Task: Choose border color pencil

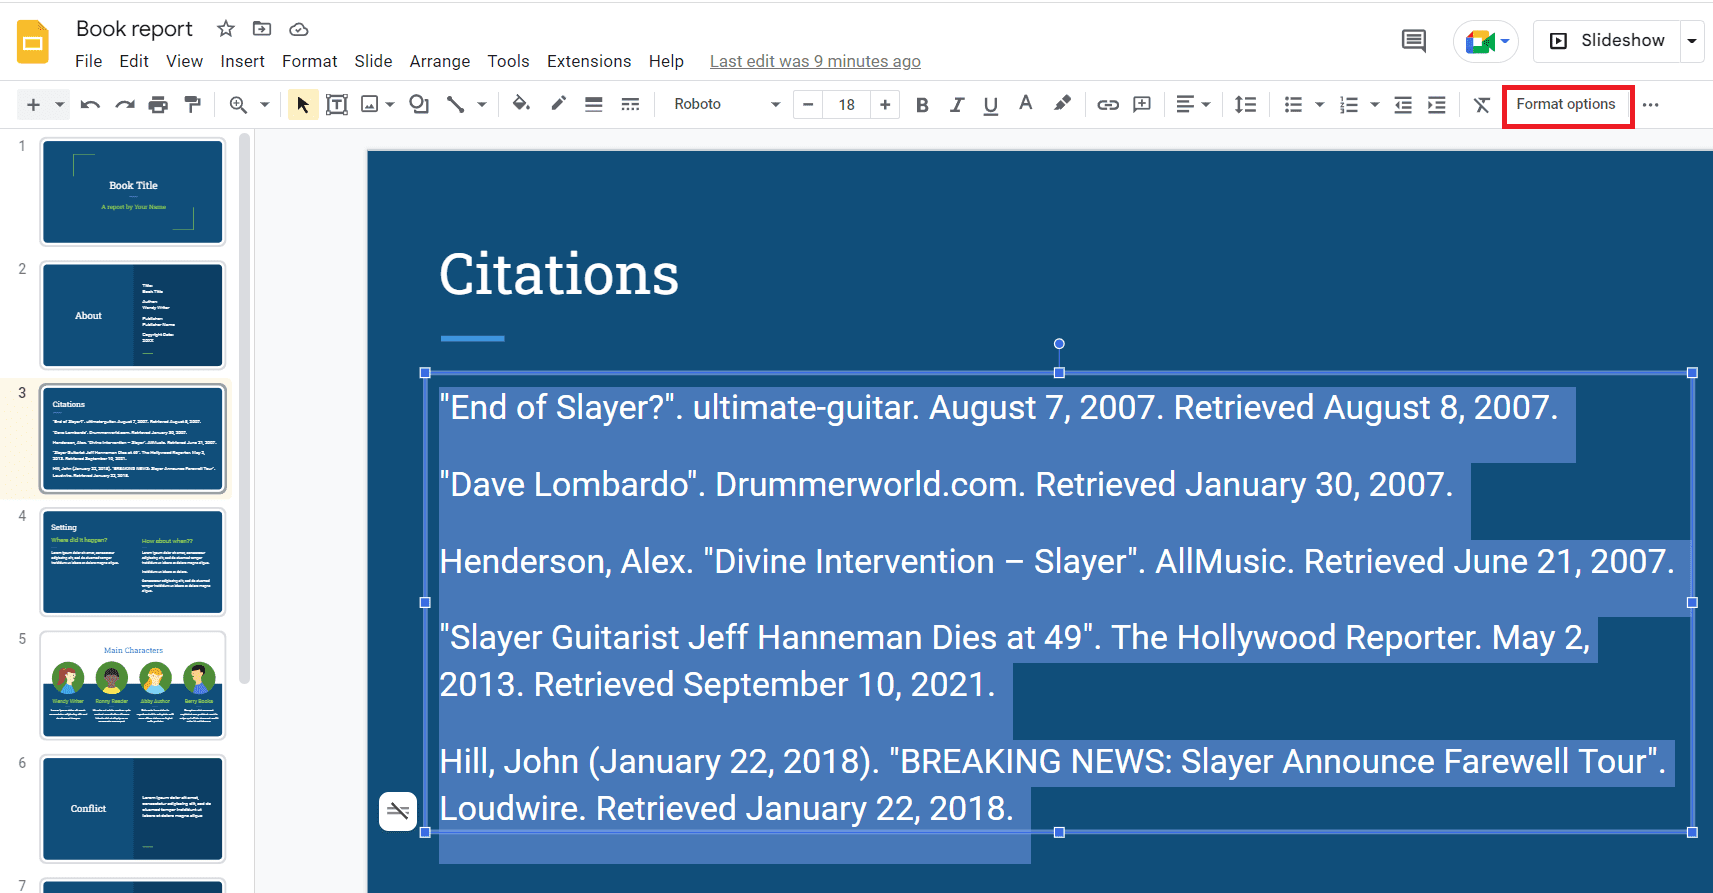Action: coord(558,103)
